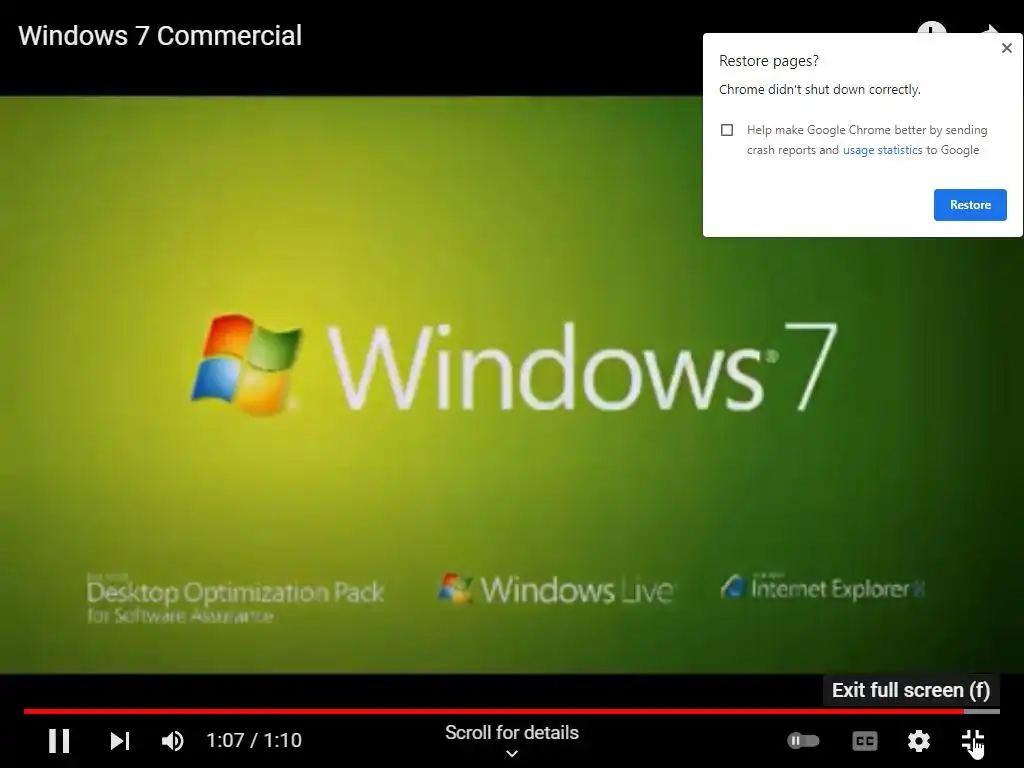This screenshot has width=1024, height=768.
Task: Skip to the next video
Action: pyautogui.click(x=120, y=741)
